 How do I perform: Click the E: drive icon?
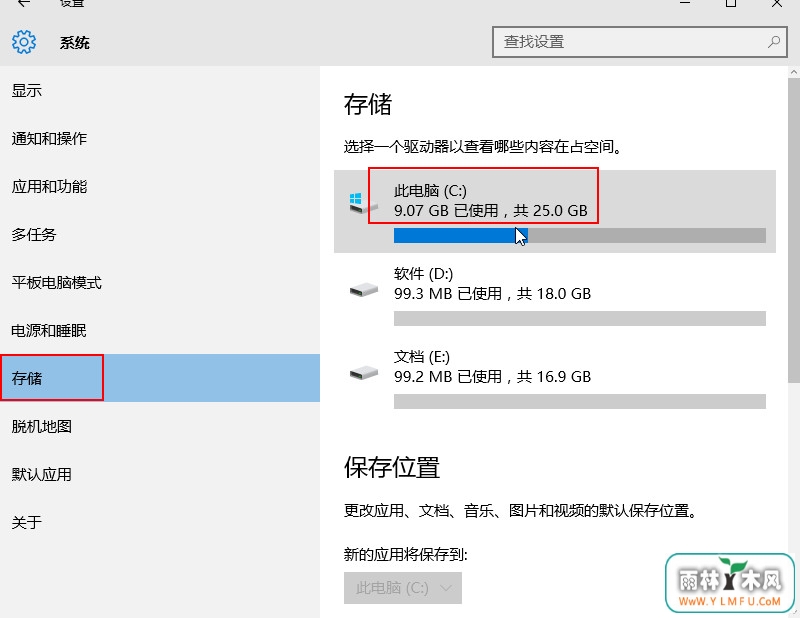363,373
